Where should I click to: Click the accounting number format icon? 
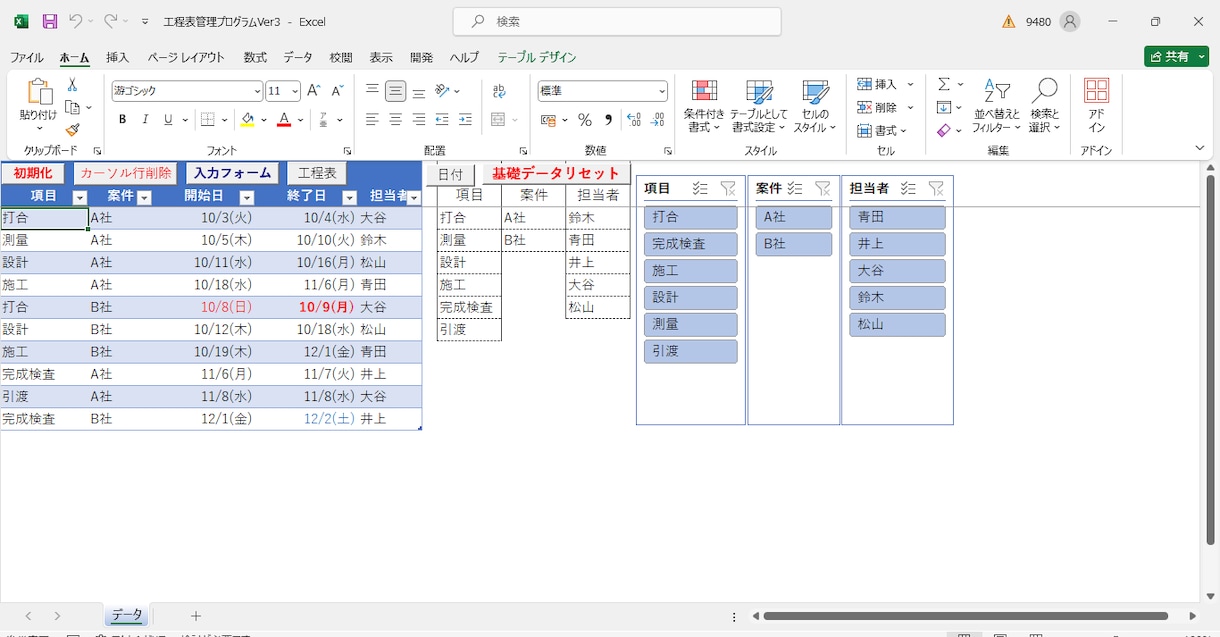548,120
